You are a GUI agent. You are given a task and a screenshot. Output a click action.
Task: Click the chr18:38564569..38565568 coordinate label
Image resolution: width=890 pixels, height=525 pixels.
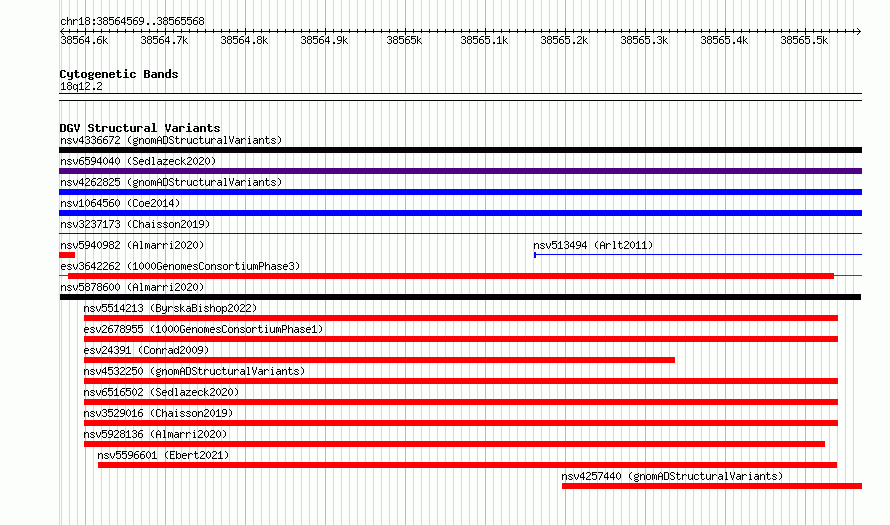[x=132, y=21]
